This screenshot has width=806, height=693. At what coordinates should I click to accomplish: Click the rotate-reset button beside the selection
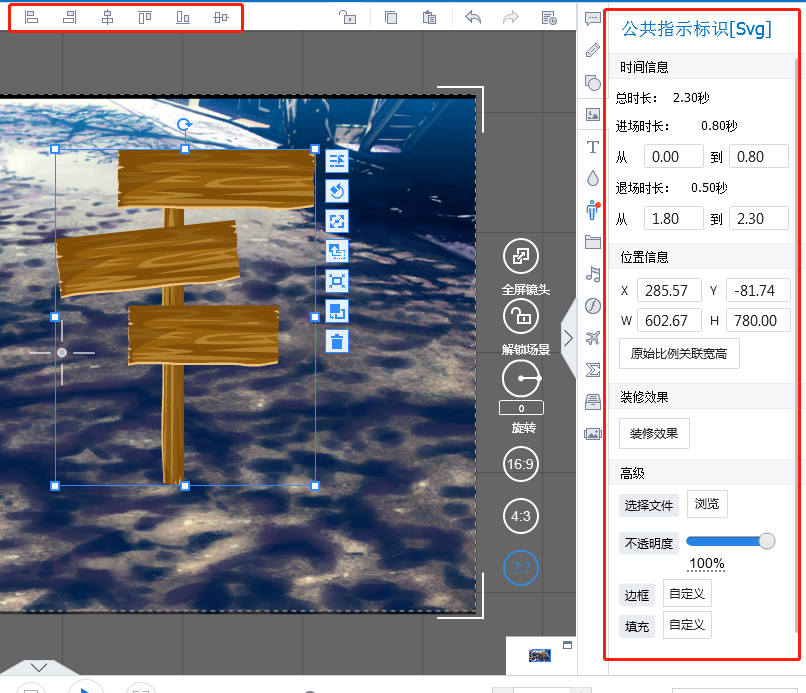tap(337, 191)
